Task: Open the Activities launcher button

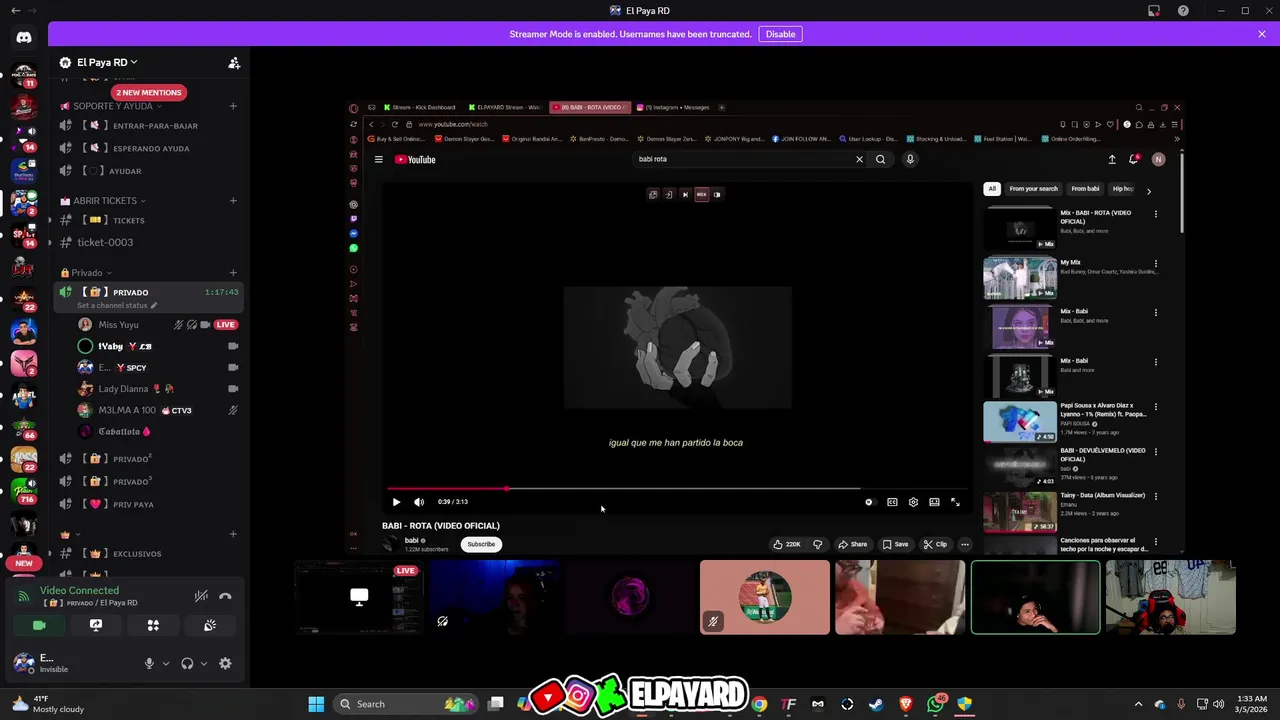Action: 153,625
